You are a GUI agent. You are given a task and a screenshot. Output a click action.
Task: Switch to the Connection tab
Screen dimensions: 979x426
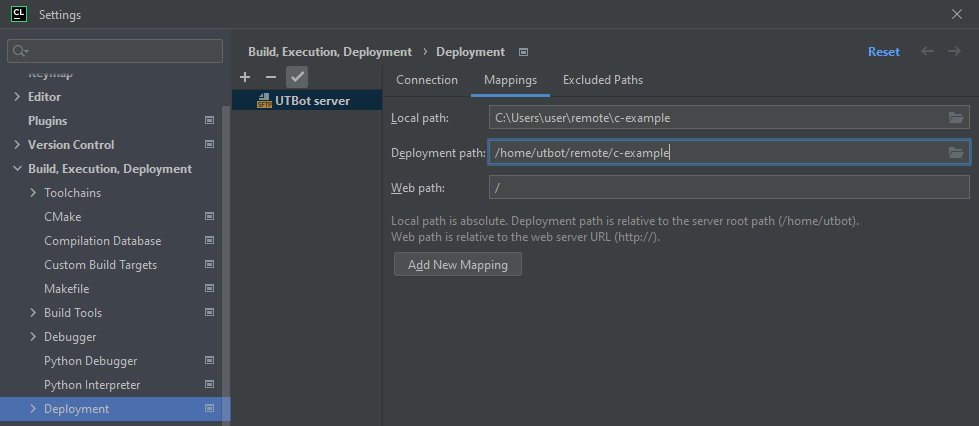click(x=427, y=80)
